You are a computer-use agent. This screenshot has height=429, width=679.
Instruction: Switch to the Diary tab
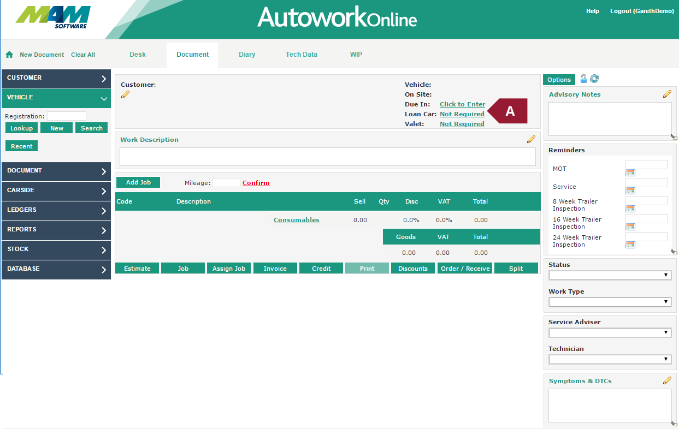pyautogui.click(x=246, y=54)
